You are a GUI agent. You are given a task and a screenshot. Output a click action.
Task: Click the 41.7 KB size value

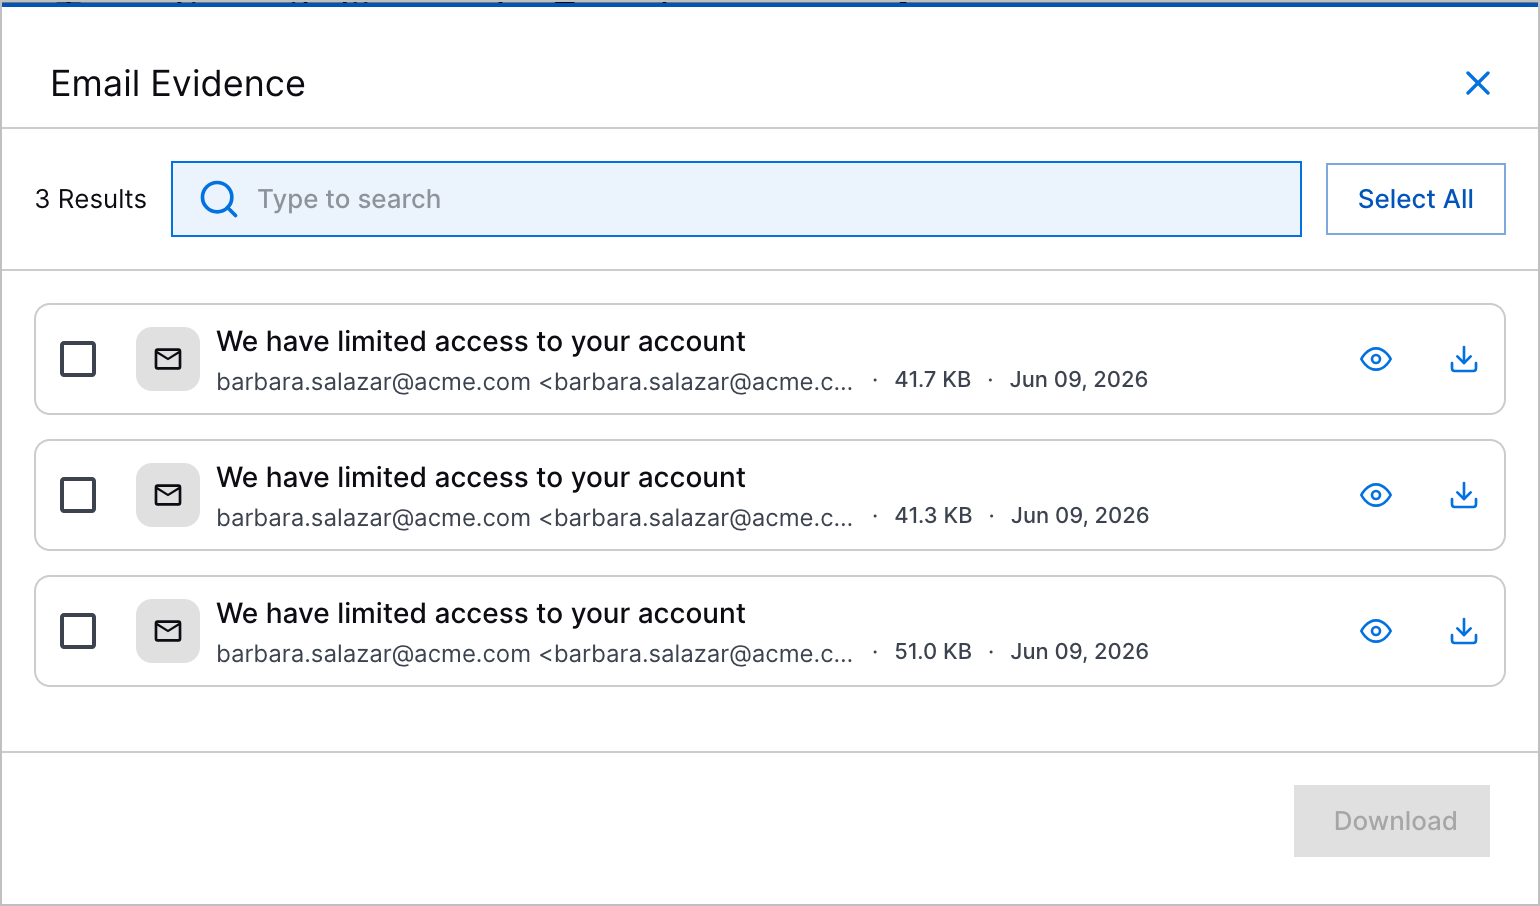point(933,380)
